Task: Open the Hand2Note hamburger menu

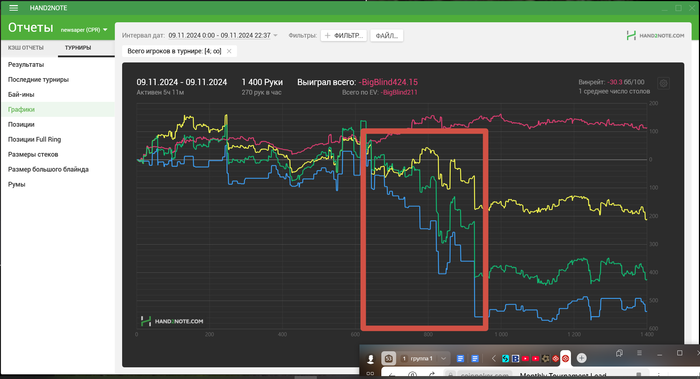Action: click(x=13, y=8)
